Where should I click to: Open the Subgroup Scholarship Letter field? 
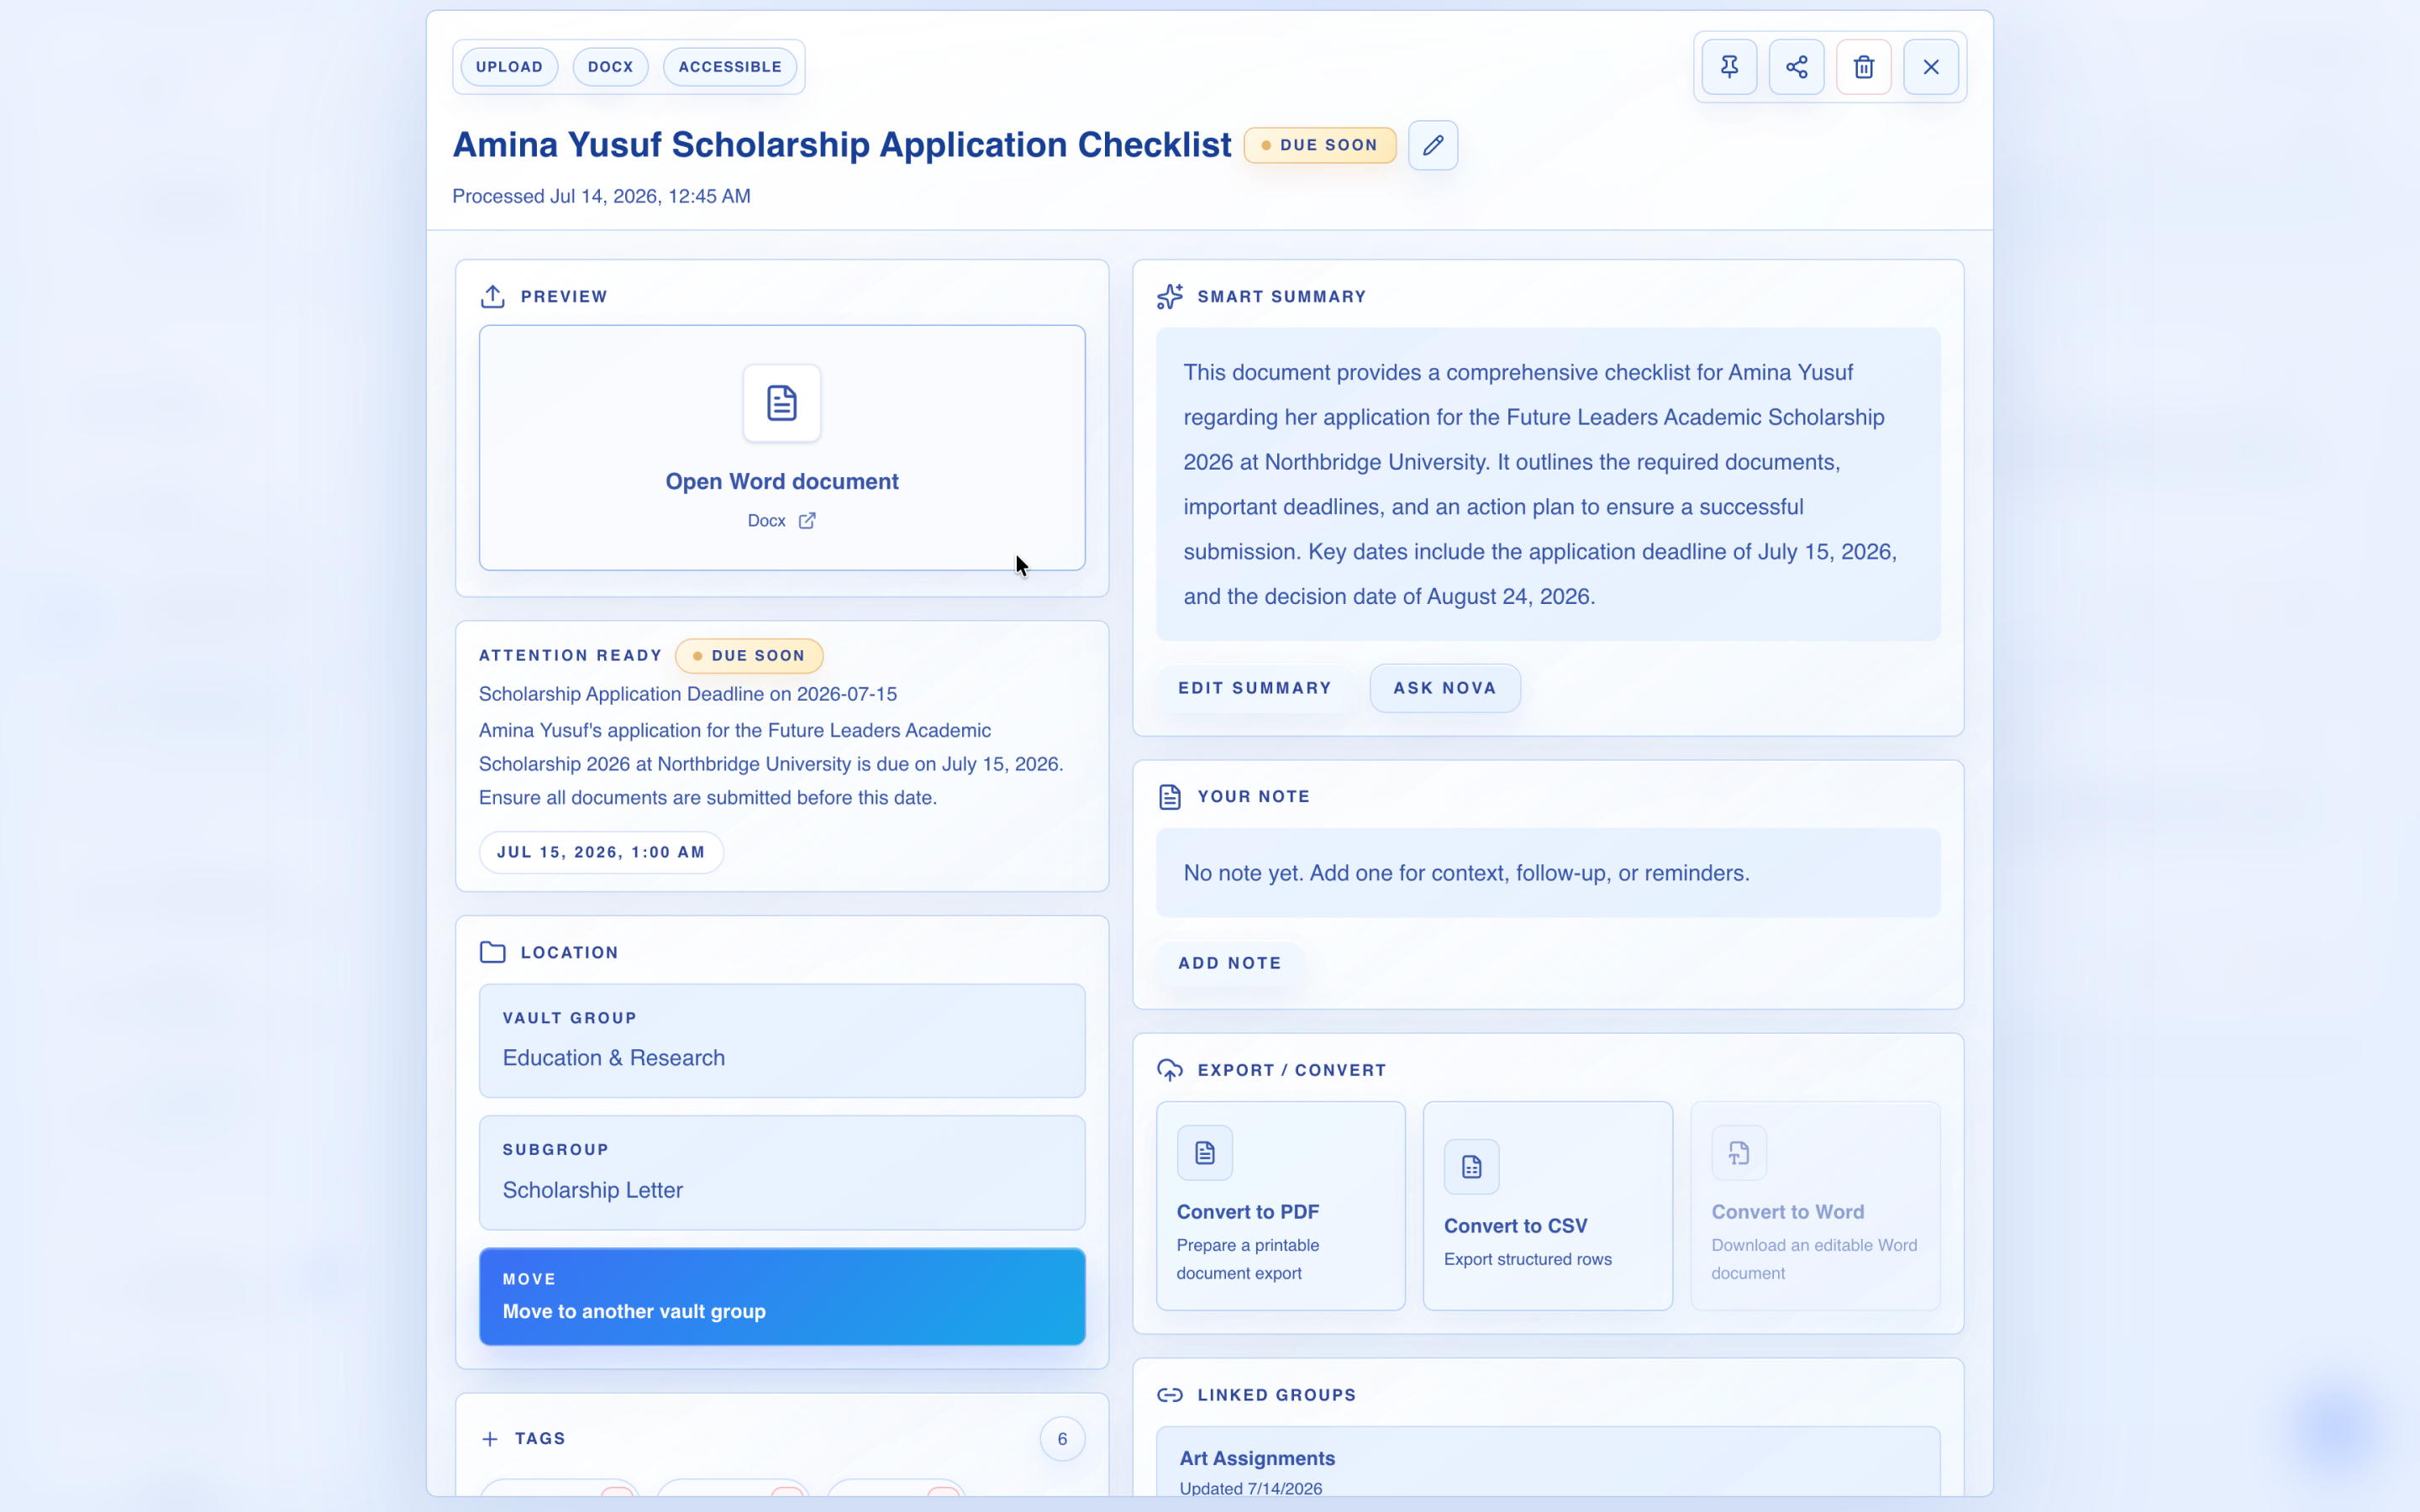pyautogui.click(x=782, y=1173)
